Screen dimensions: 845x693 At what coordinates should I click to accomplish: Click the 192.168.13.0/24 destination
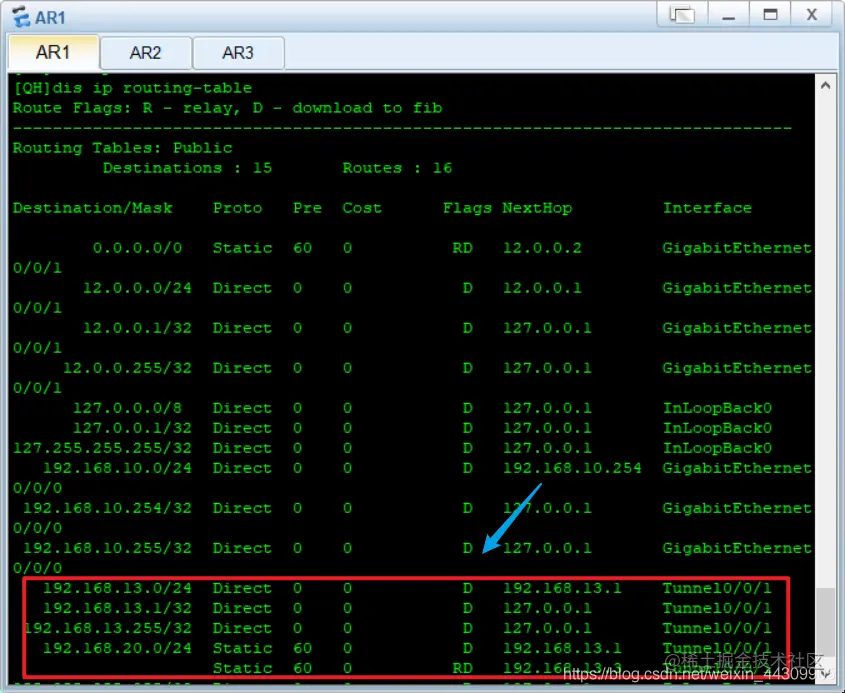pyautogui.click(x=117, y=588)
